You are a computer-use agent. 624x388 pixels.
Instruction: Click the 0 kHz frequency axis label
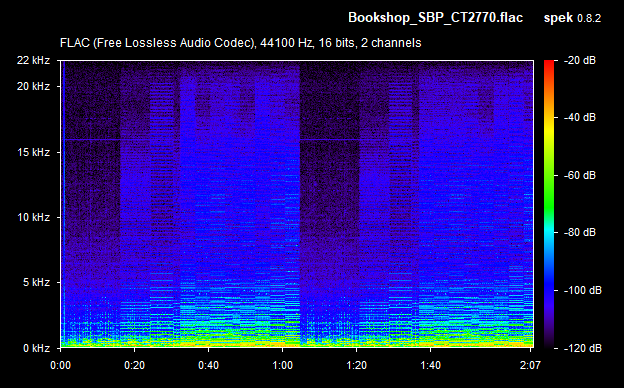tap(36, 349)
